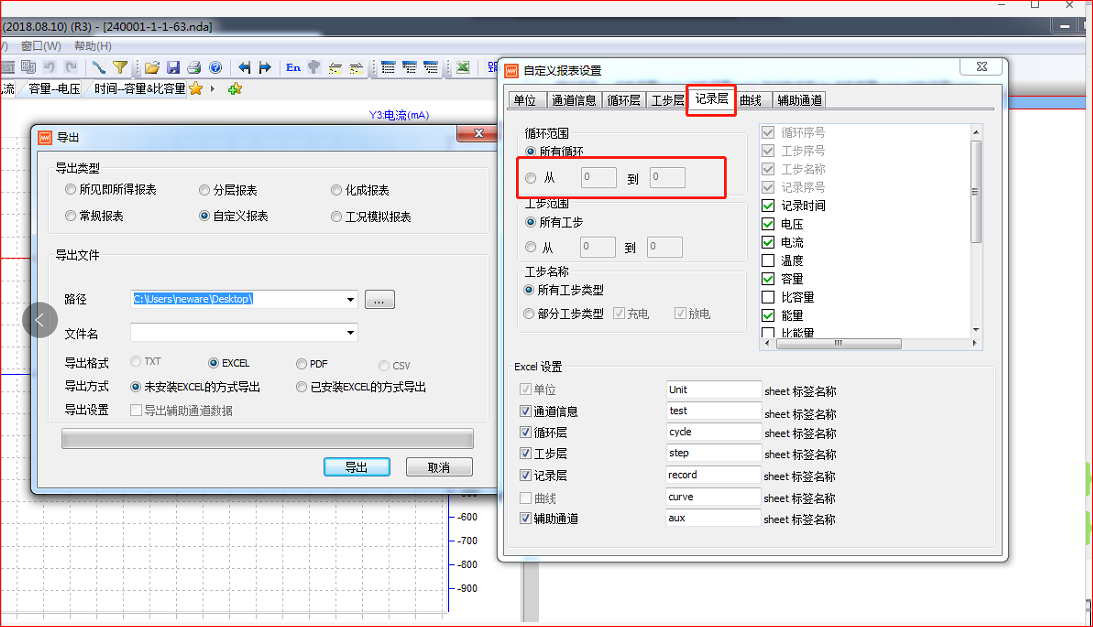The image size is (1093, 627).
Task: Open the 时间--容里&比容里 chart tab
Action: tap(139, 89)
